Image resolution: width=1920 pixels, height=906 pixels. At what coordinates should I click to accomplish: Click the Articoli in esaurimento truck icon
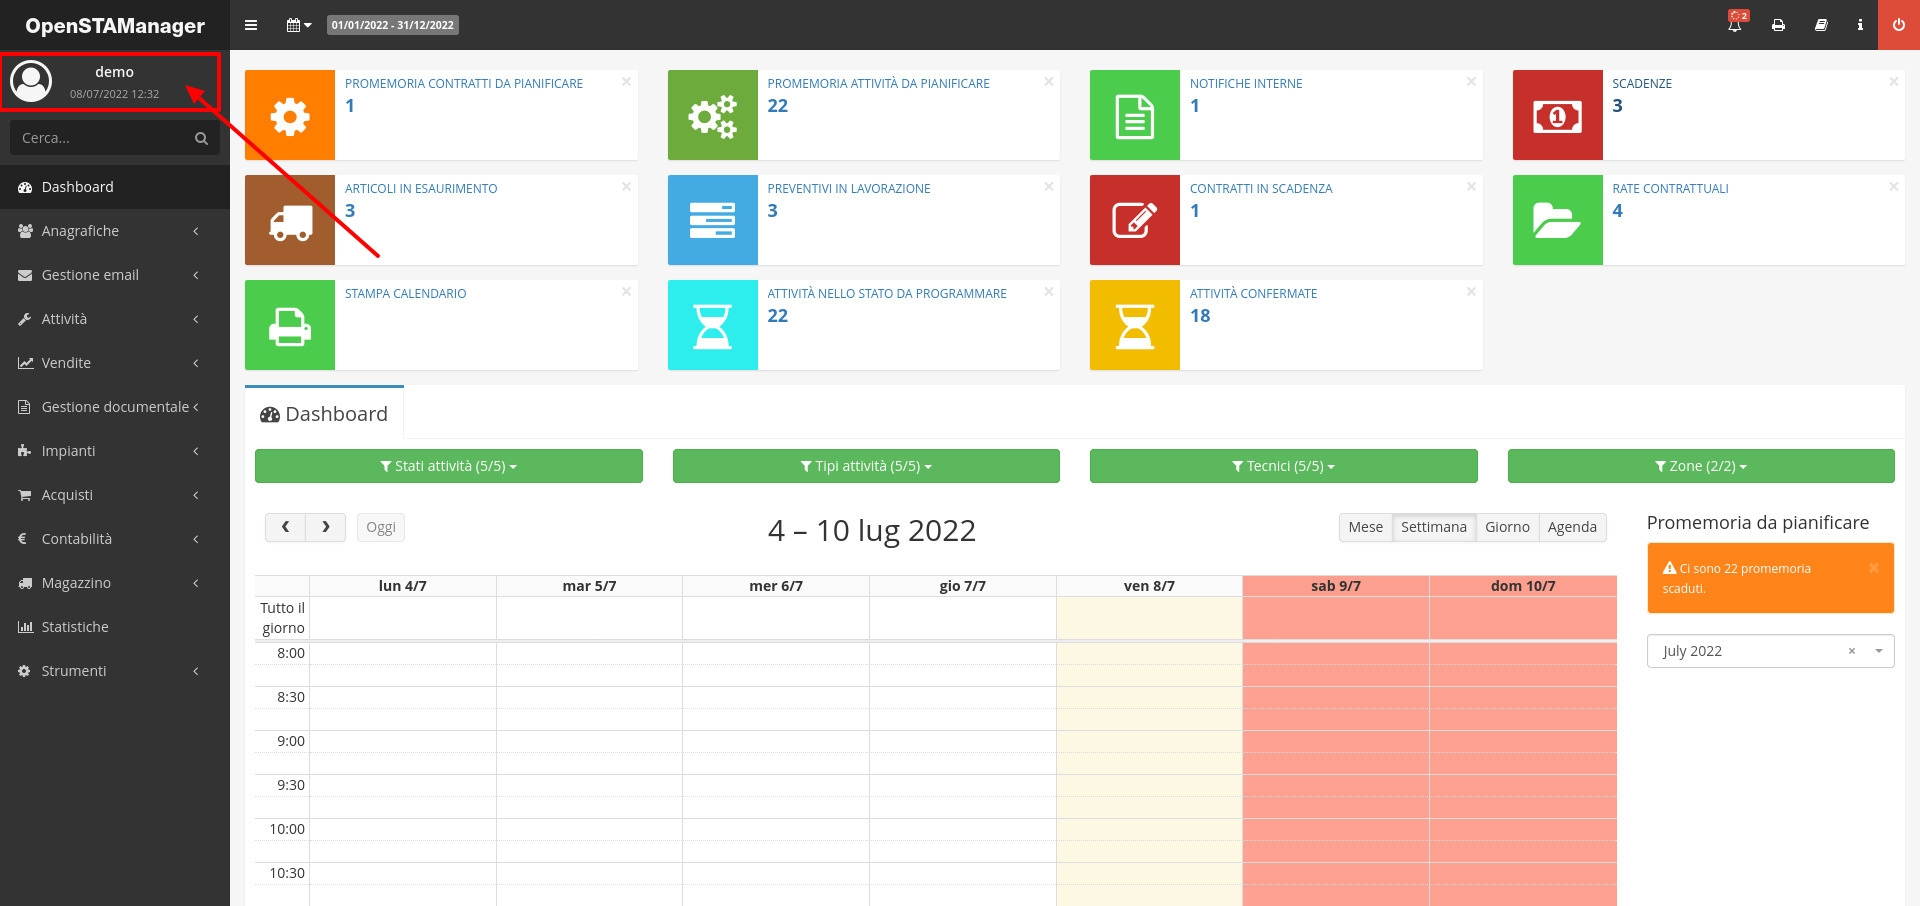[290, 220]
